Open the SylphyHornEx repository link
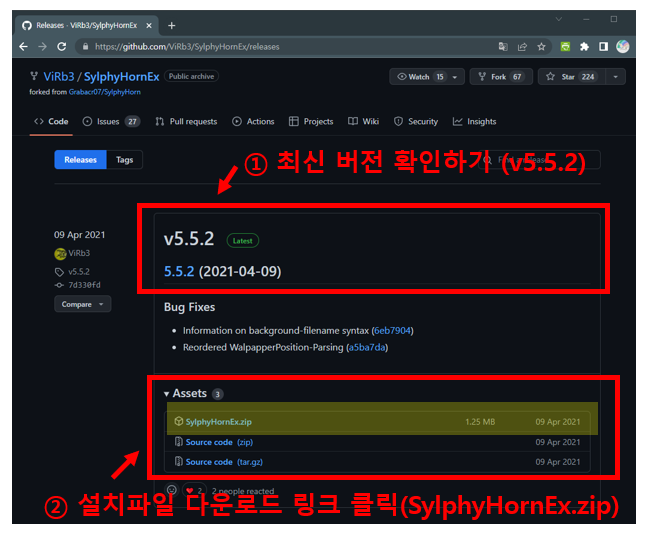Screen dimensions: 649x535 122,77
